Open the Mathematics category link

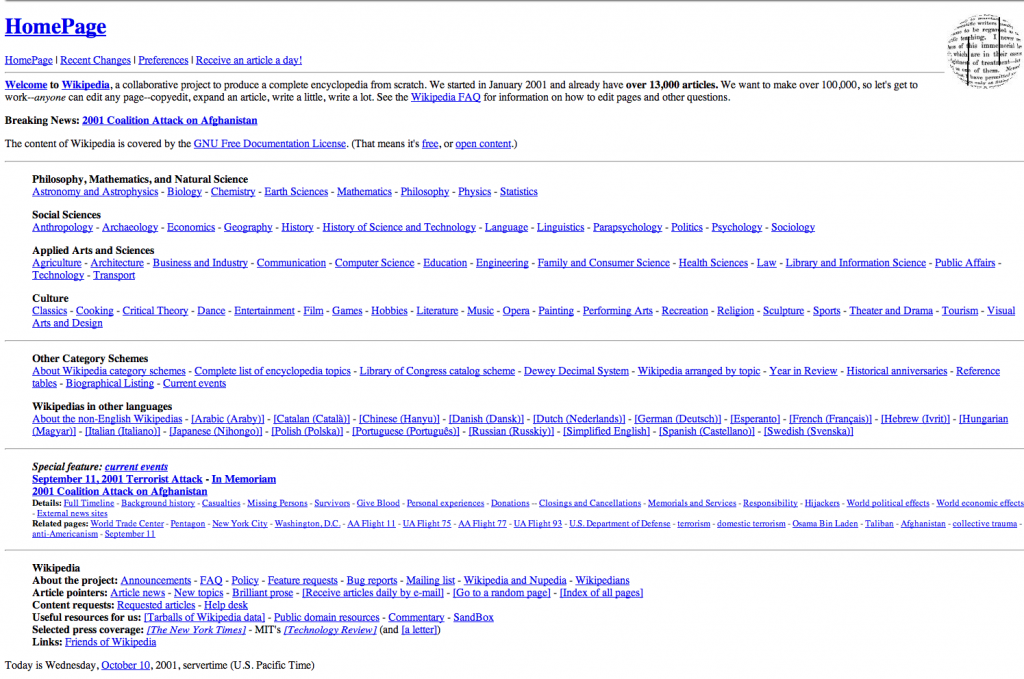click(x=364, y=191)
